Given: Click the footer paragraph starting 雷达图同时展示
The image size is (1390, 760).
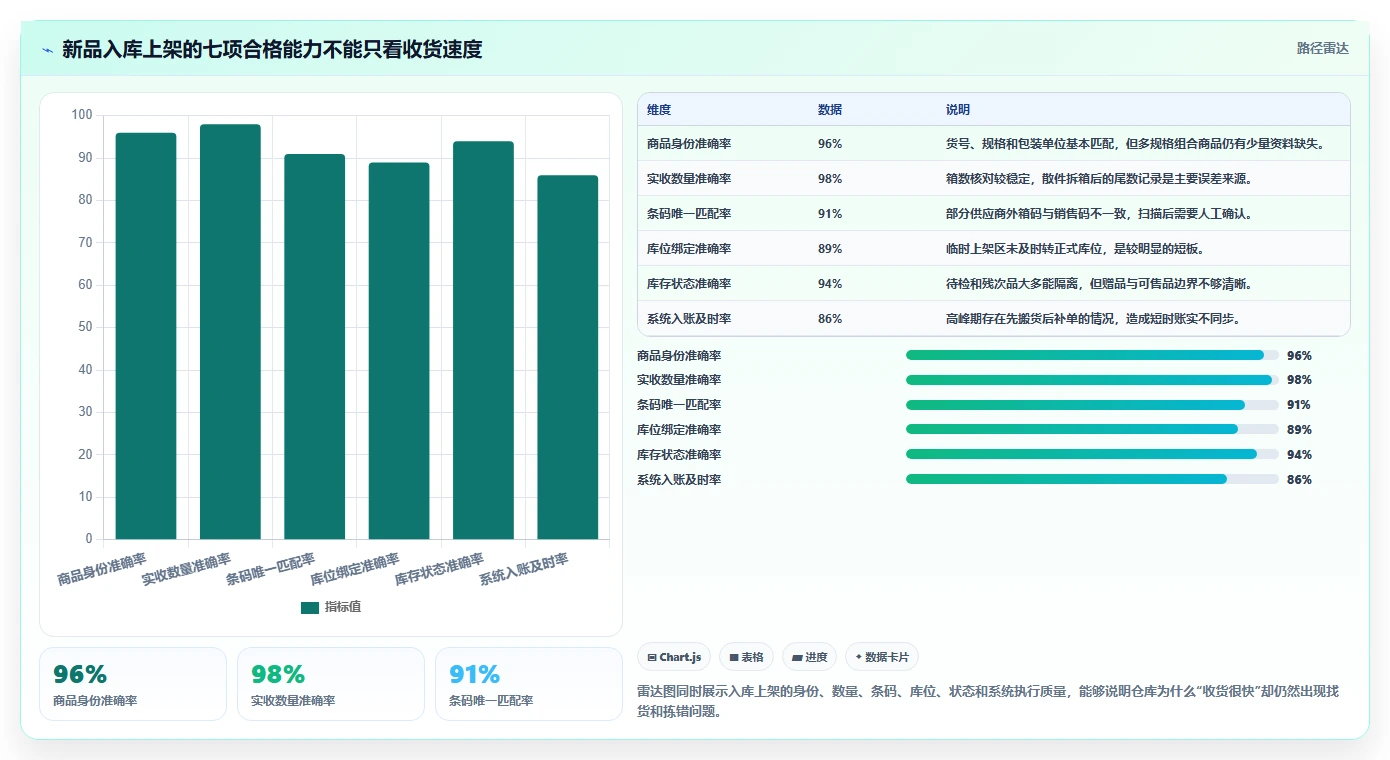Looking at the screenshot, I should coord(988,701).
